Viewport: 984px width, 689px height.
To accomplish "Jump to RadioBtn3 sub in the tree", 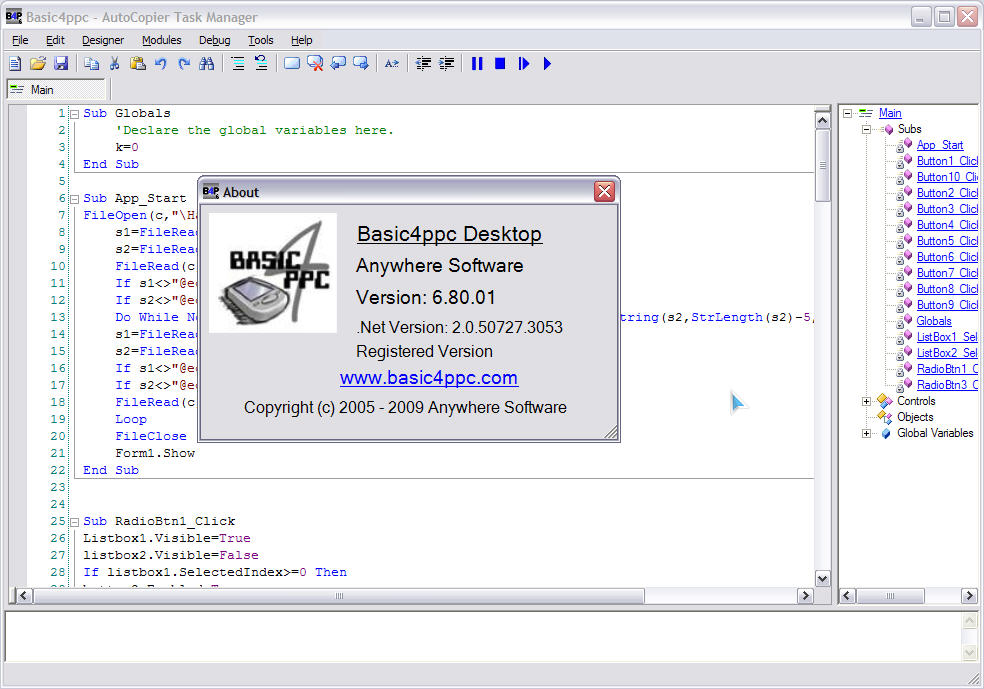I will (947, 385).
